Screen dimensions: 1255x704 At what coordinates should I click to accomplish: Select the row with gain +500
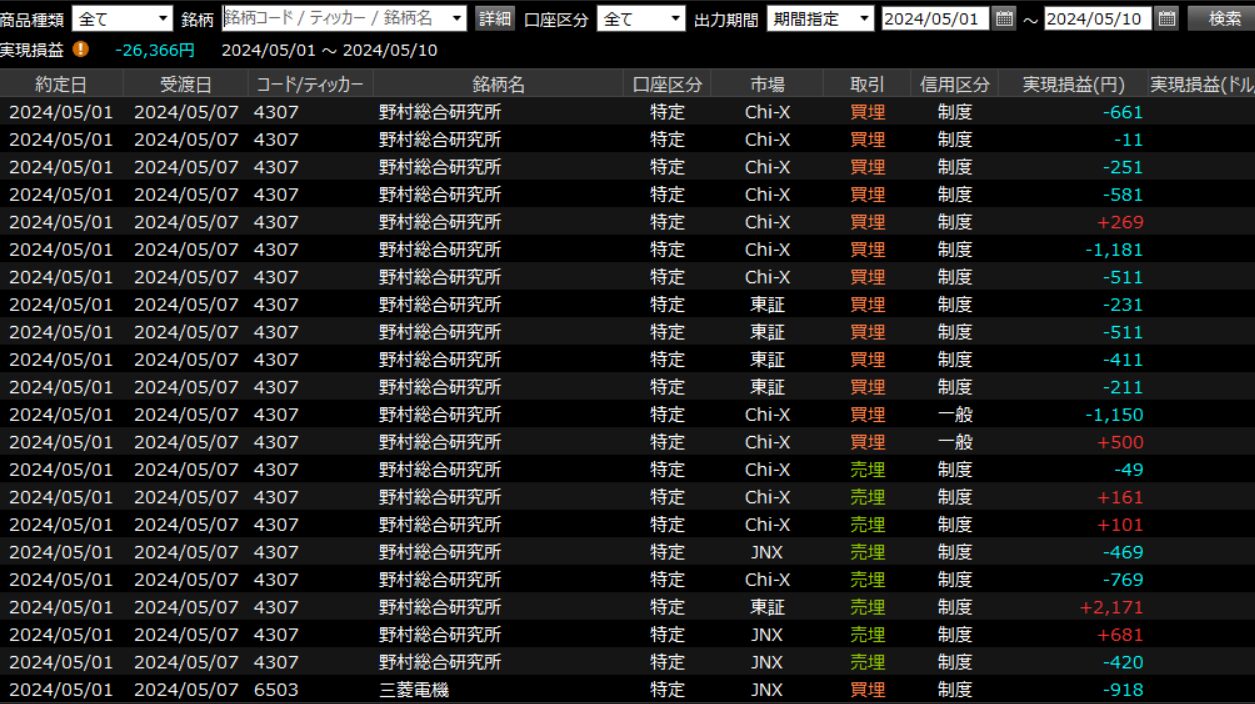pos(627,442)
